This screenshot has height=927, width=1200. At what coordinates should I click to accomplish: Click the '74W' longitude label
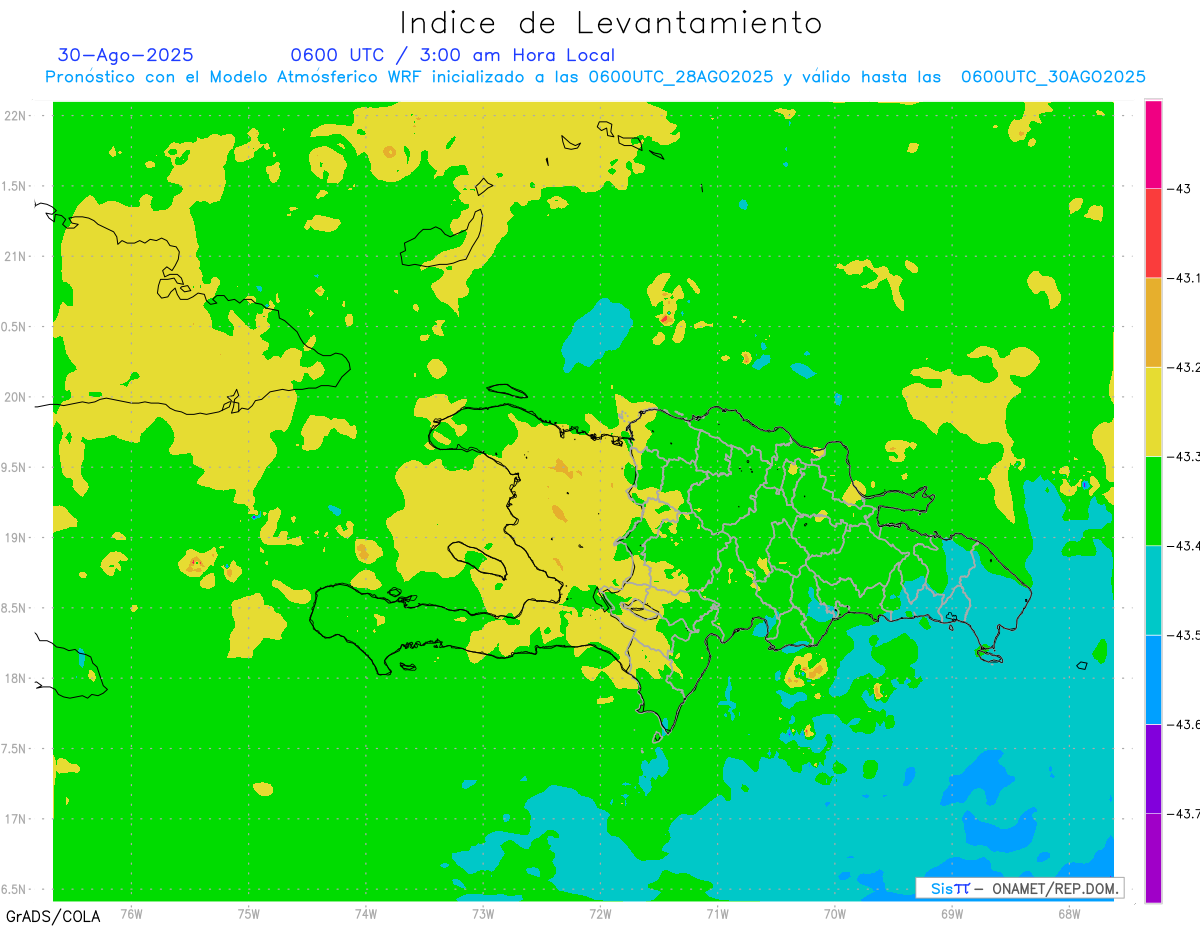366,913
